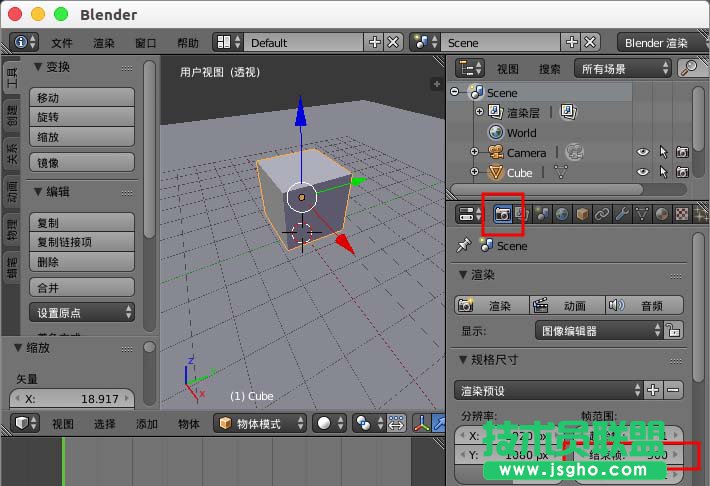Open the Constraints properties tab
Image resolution: width=710 pixels, height=486 pixels.
click(602, 214)
